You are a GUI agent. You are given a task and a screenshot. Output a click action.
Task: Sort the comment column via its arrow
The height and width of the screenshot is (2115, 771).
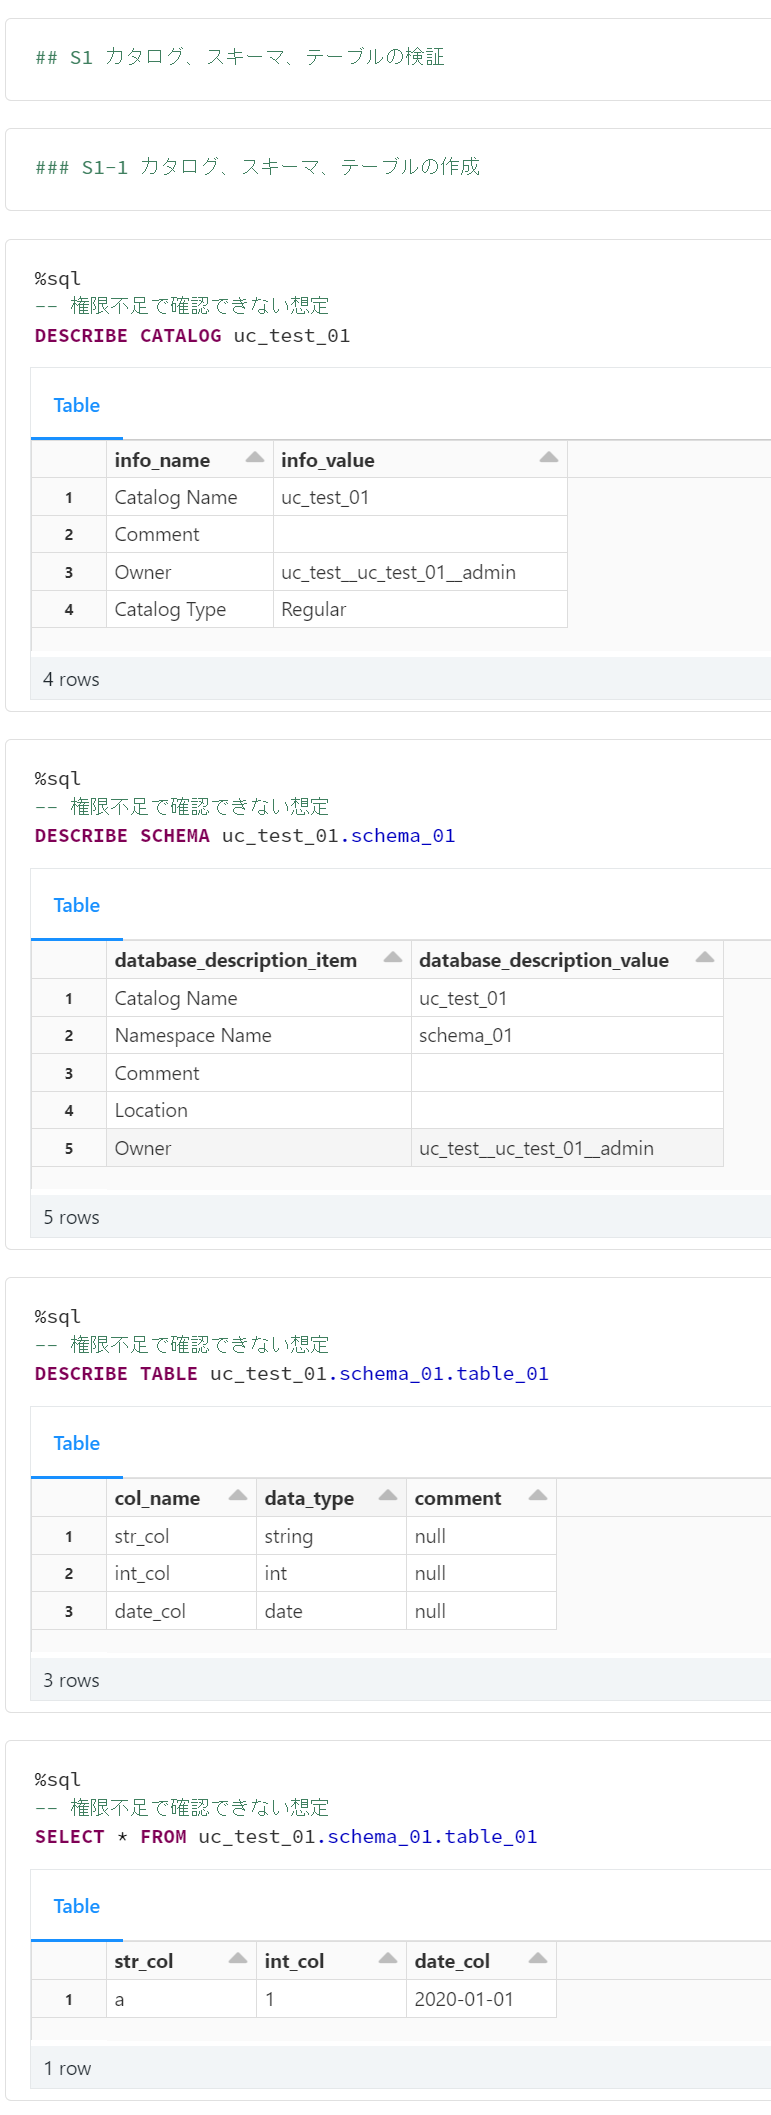[538, 1496]
